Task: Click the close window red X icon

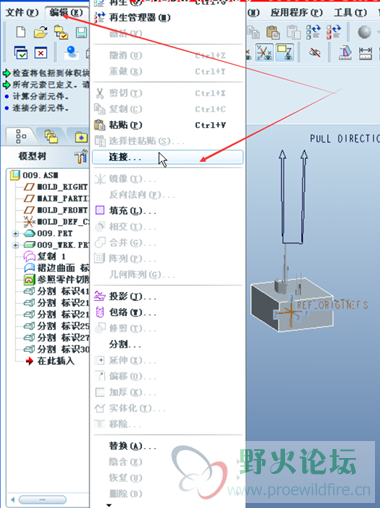Action: click(x=41, y=53)
